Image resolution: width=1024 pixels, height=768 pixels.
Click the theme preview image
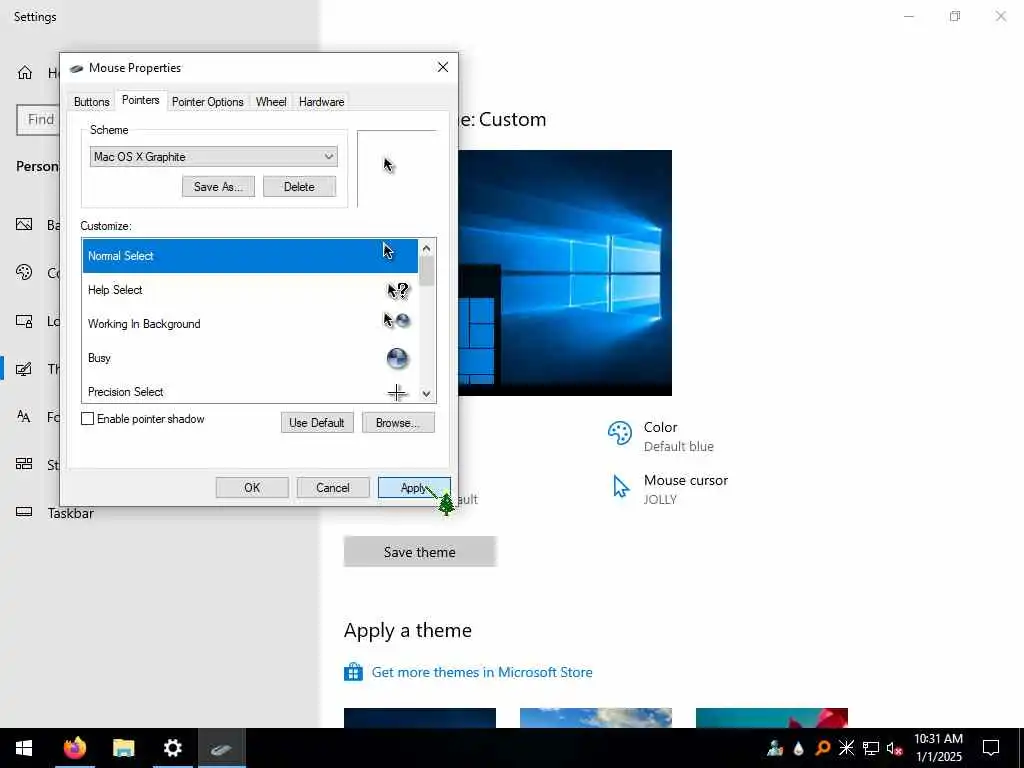point(565,272)
